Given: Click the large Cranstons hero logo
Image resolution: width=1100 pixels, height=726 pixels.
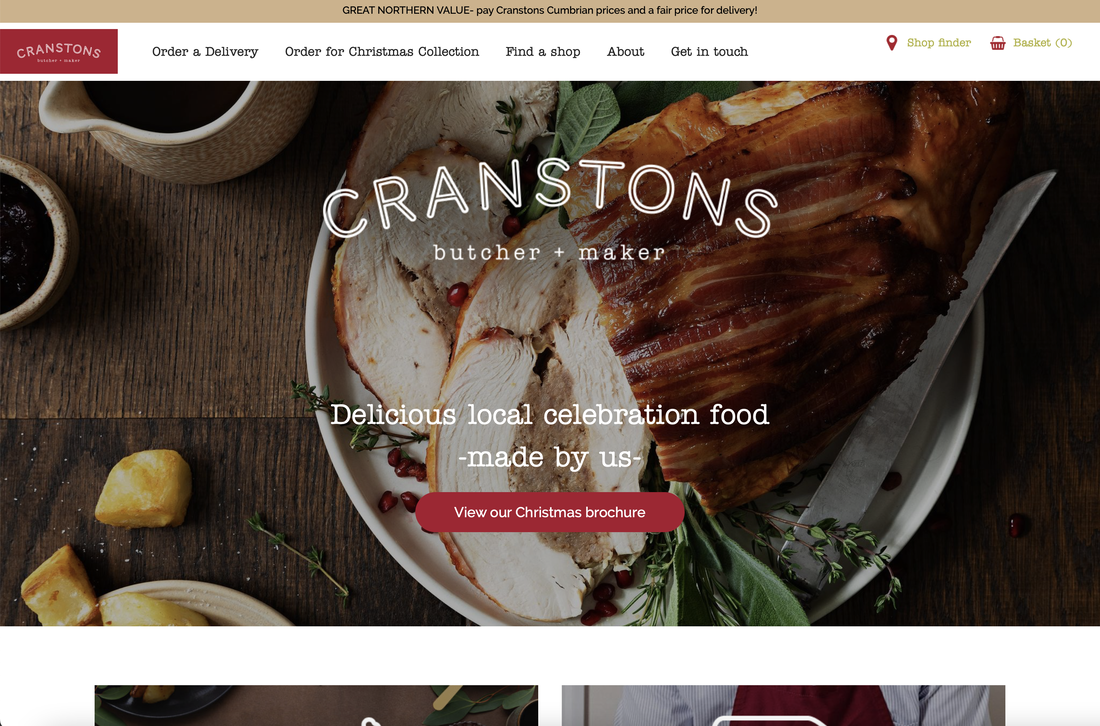Looking at the screenshot, I should (551, 198).
